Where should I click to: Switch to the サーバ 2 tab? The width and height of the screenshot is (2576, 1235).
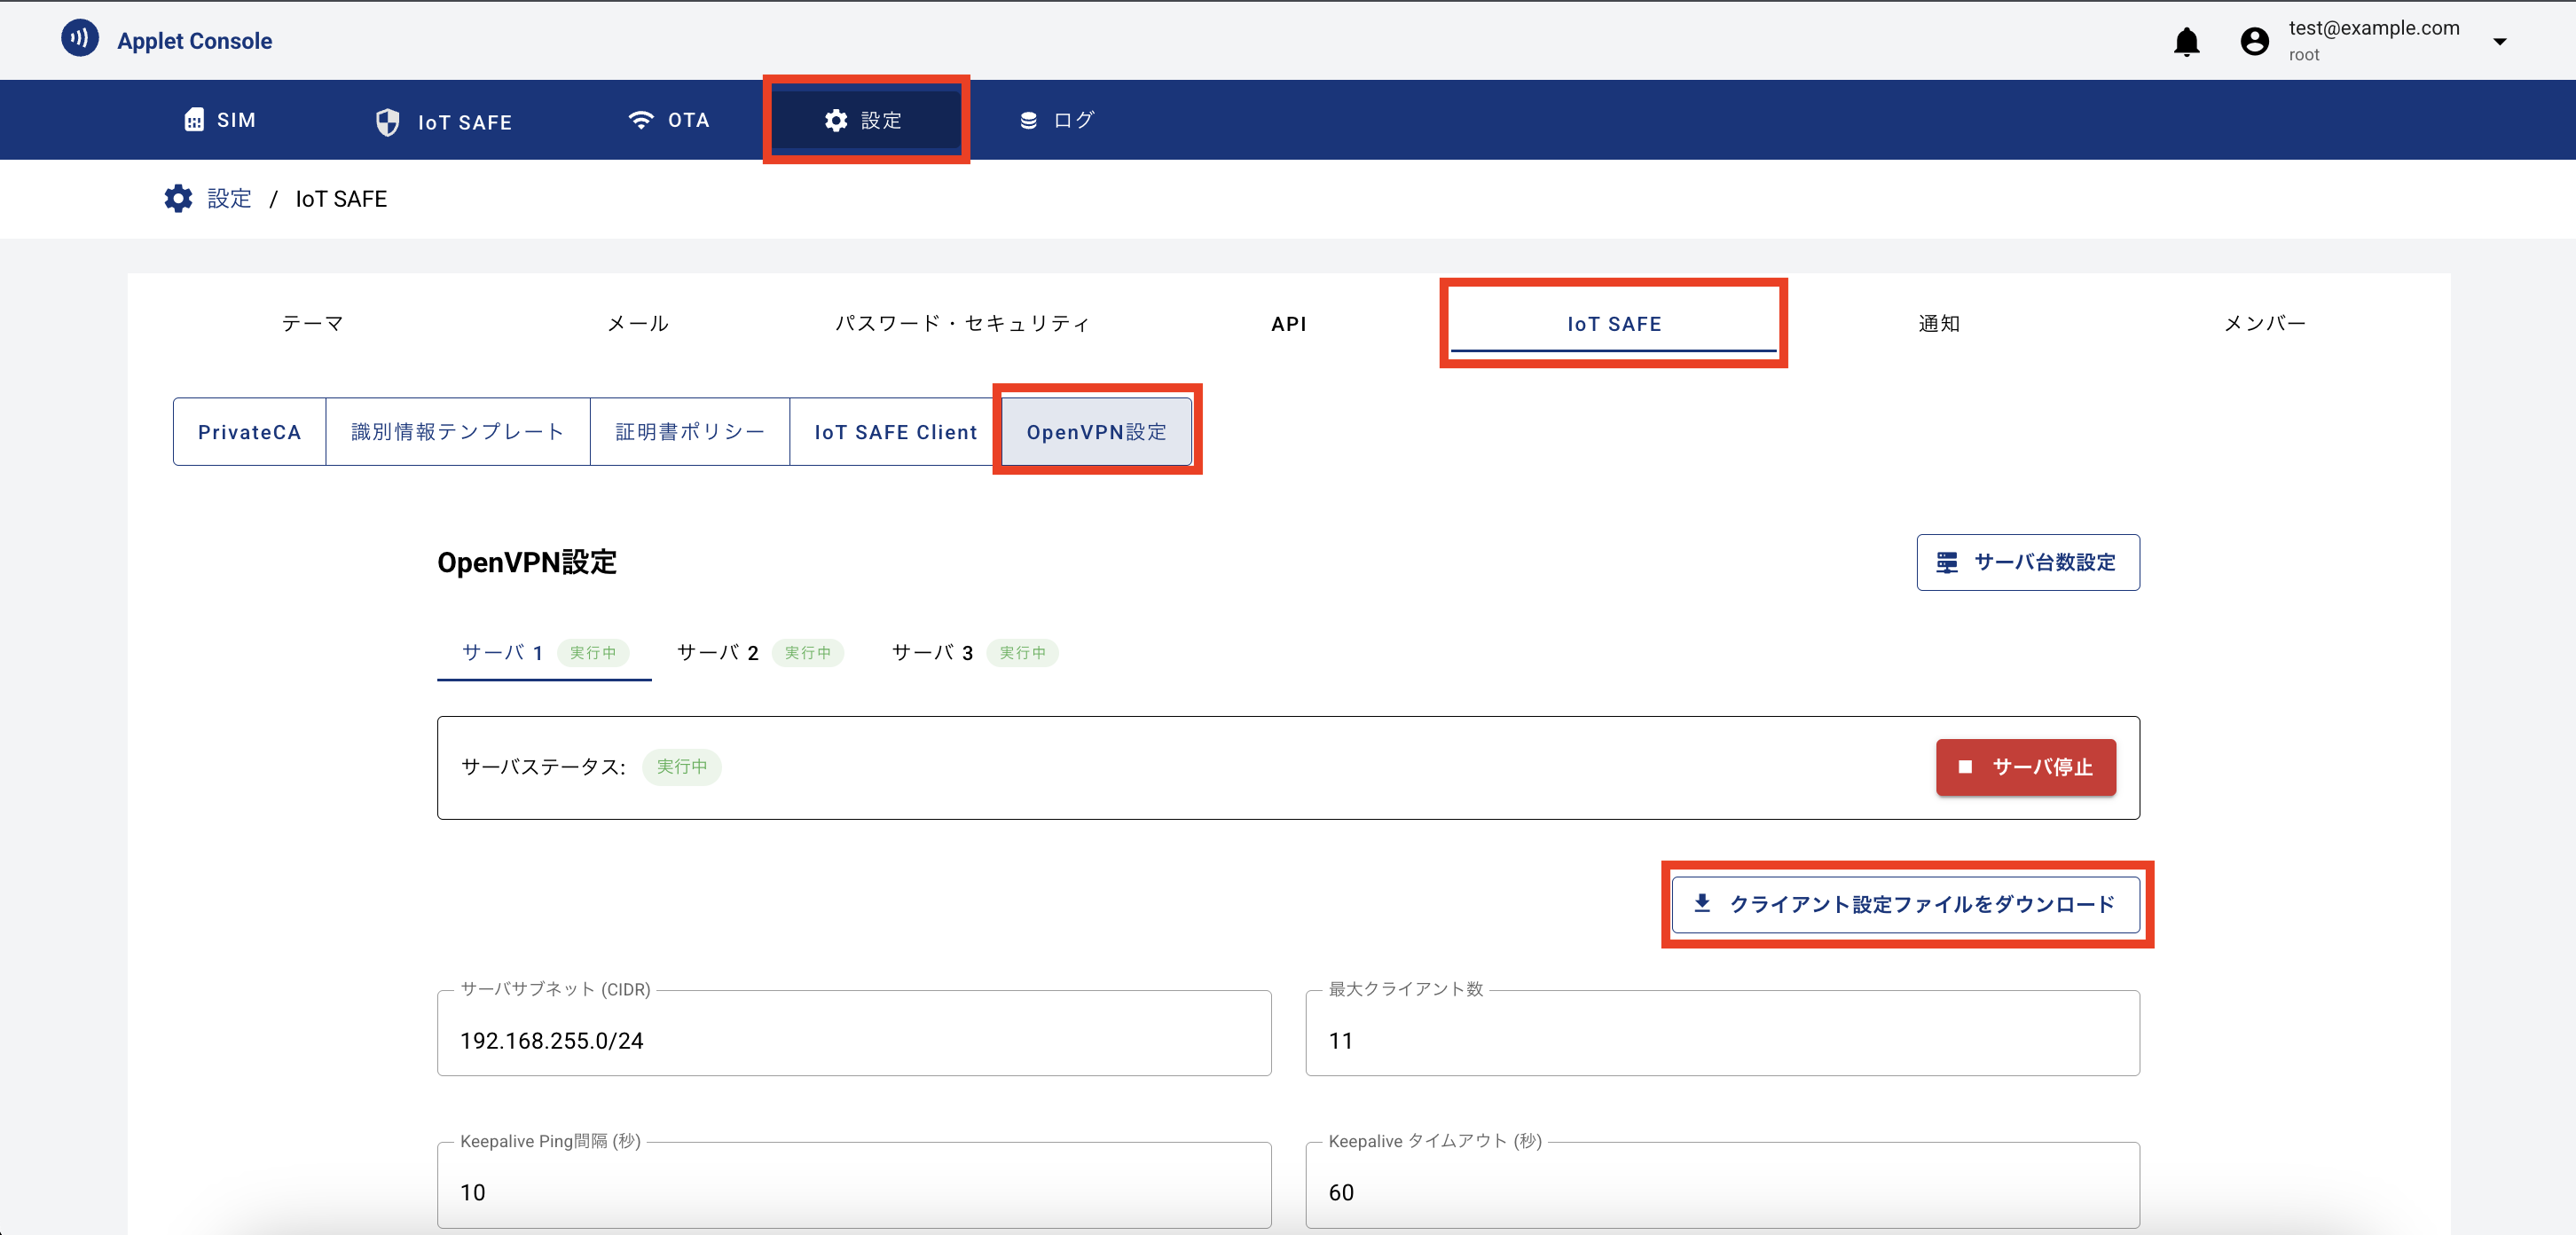[x=717, y=652]
